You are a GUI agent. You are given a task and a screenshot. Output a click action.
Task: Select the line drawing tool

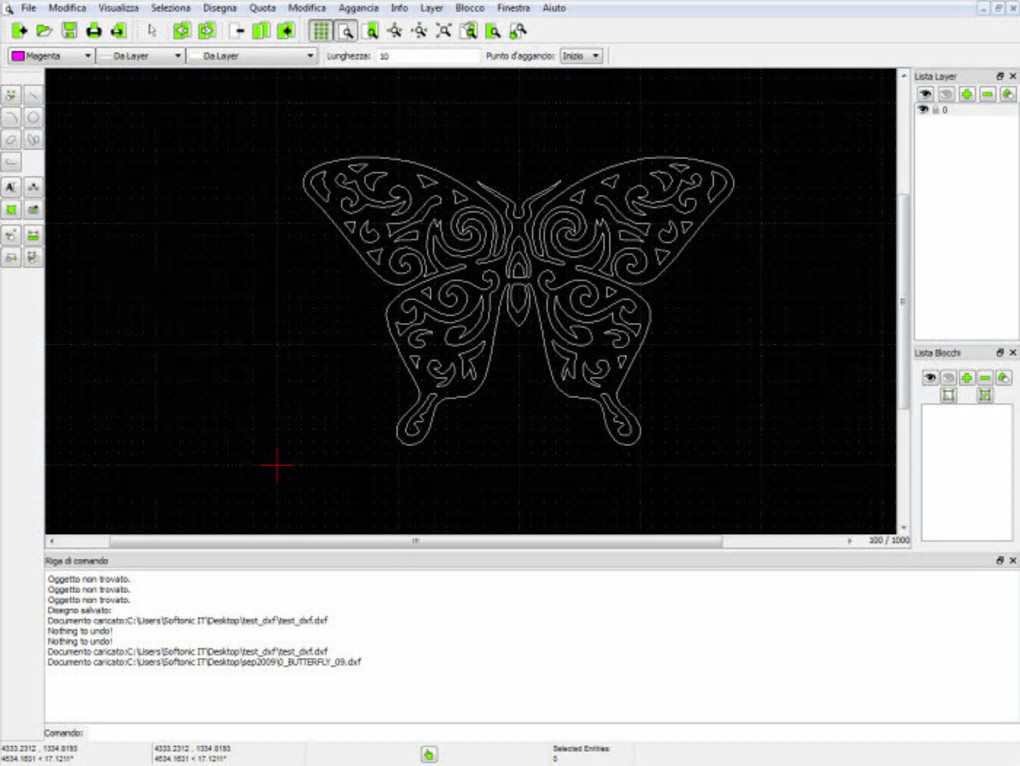click(33, 95)
